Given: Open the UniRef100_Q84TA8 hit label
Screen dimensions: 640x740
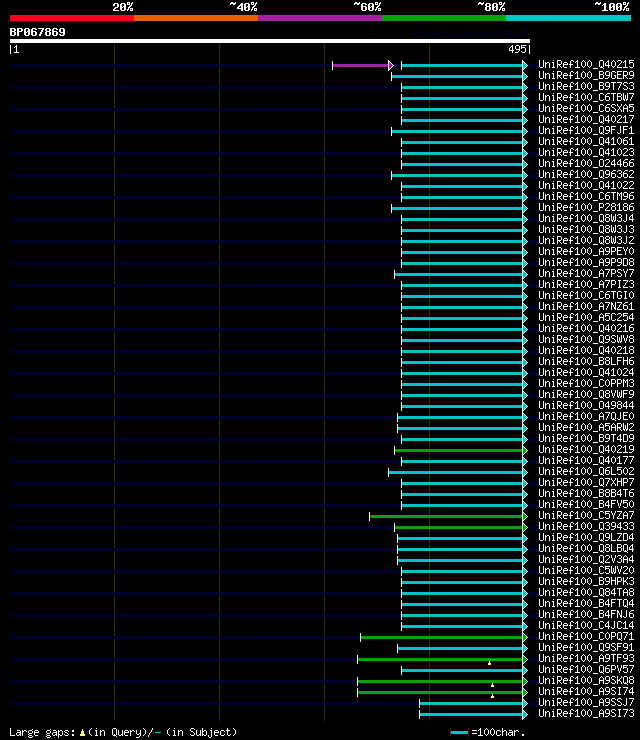Looking at the screenshot, I should click(x=586, y=592).
